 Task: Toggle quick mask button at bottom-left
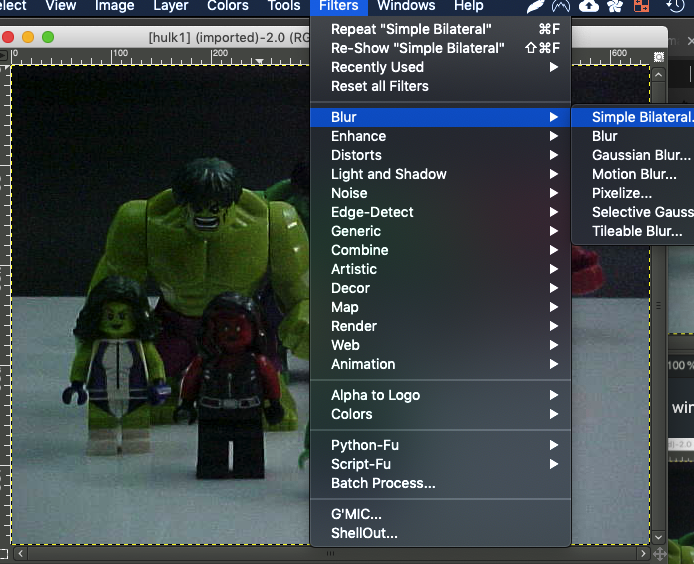click(x=4, y=553)
